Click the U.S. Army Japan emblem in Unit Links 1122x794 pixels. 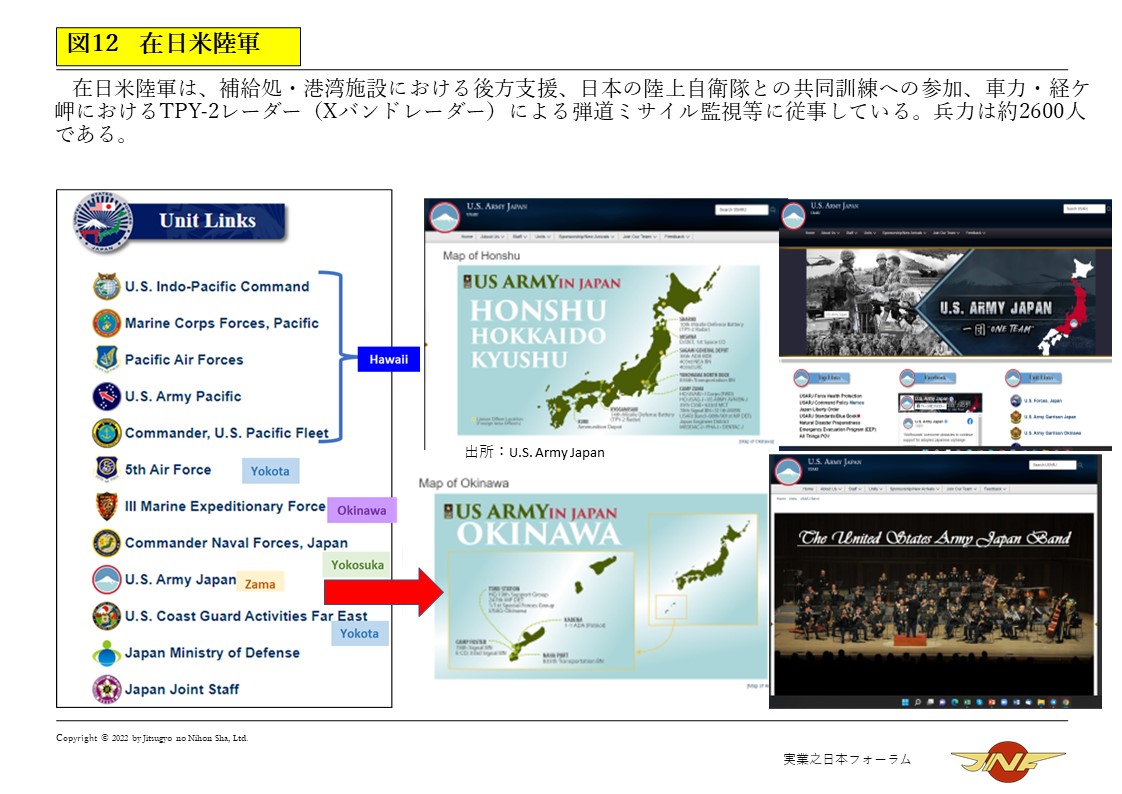tap(106, 579)
